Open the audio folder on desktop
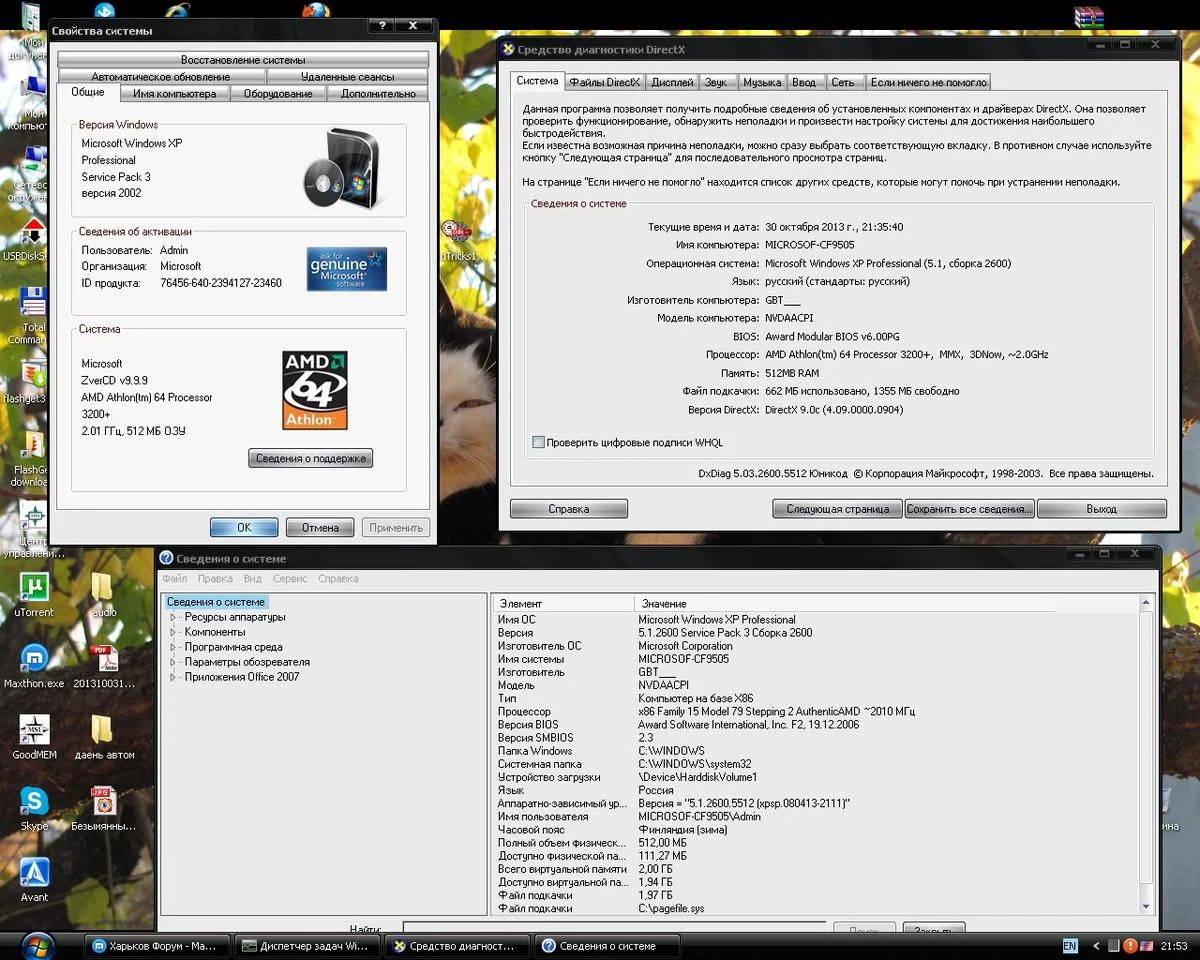Screen dimensions: 1200x960 104,587
